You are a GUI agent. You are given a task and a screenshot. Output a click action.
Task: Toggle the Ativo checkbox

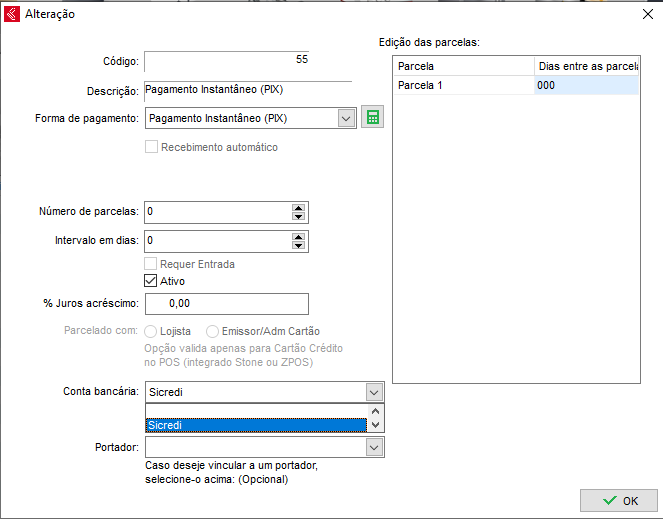click(152, 281)
